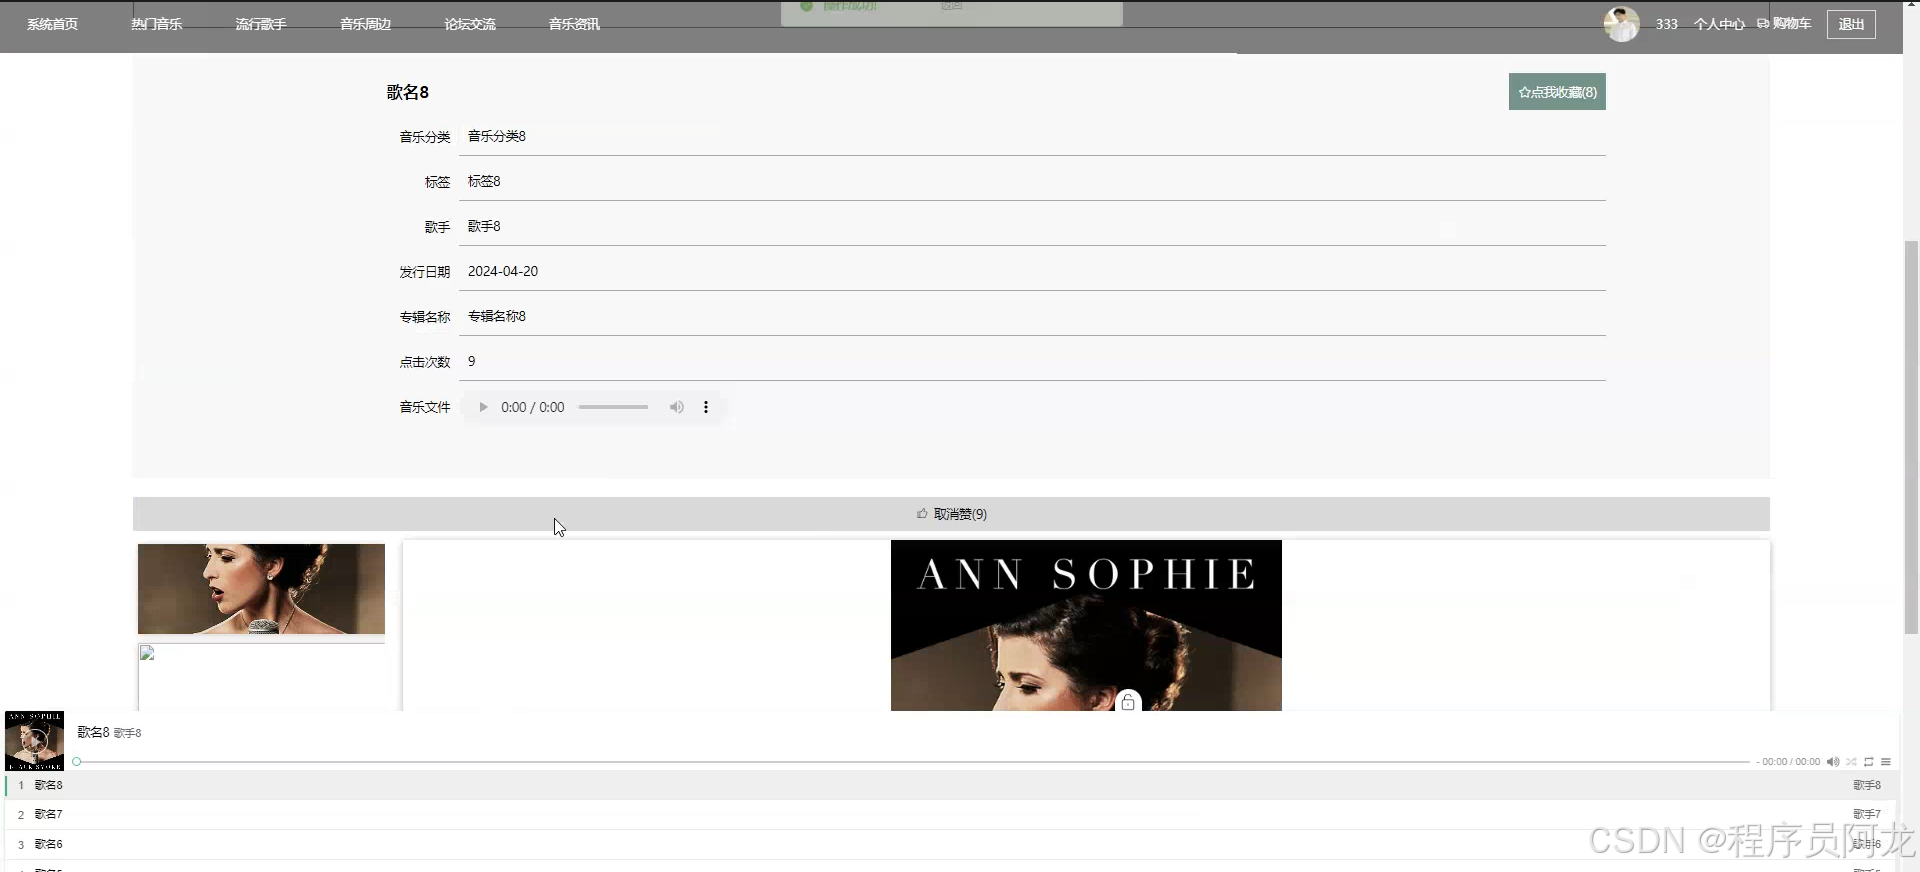Click the singer photo thumbnail on the left
Viewport: 1920px width, 872px height.
(x=261, y=589)
